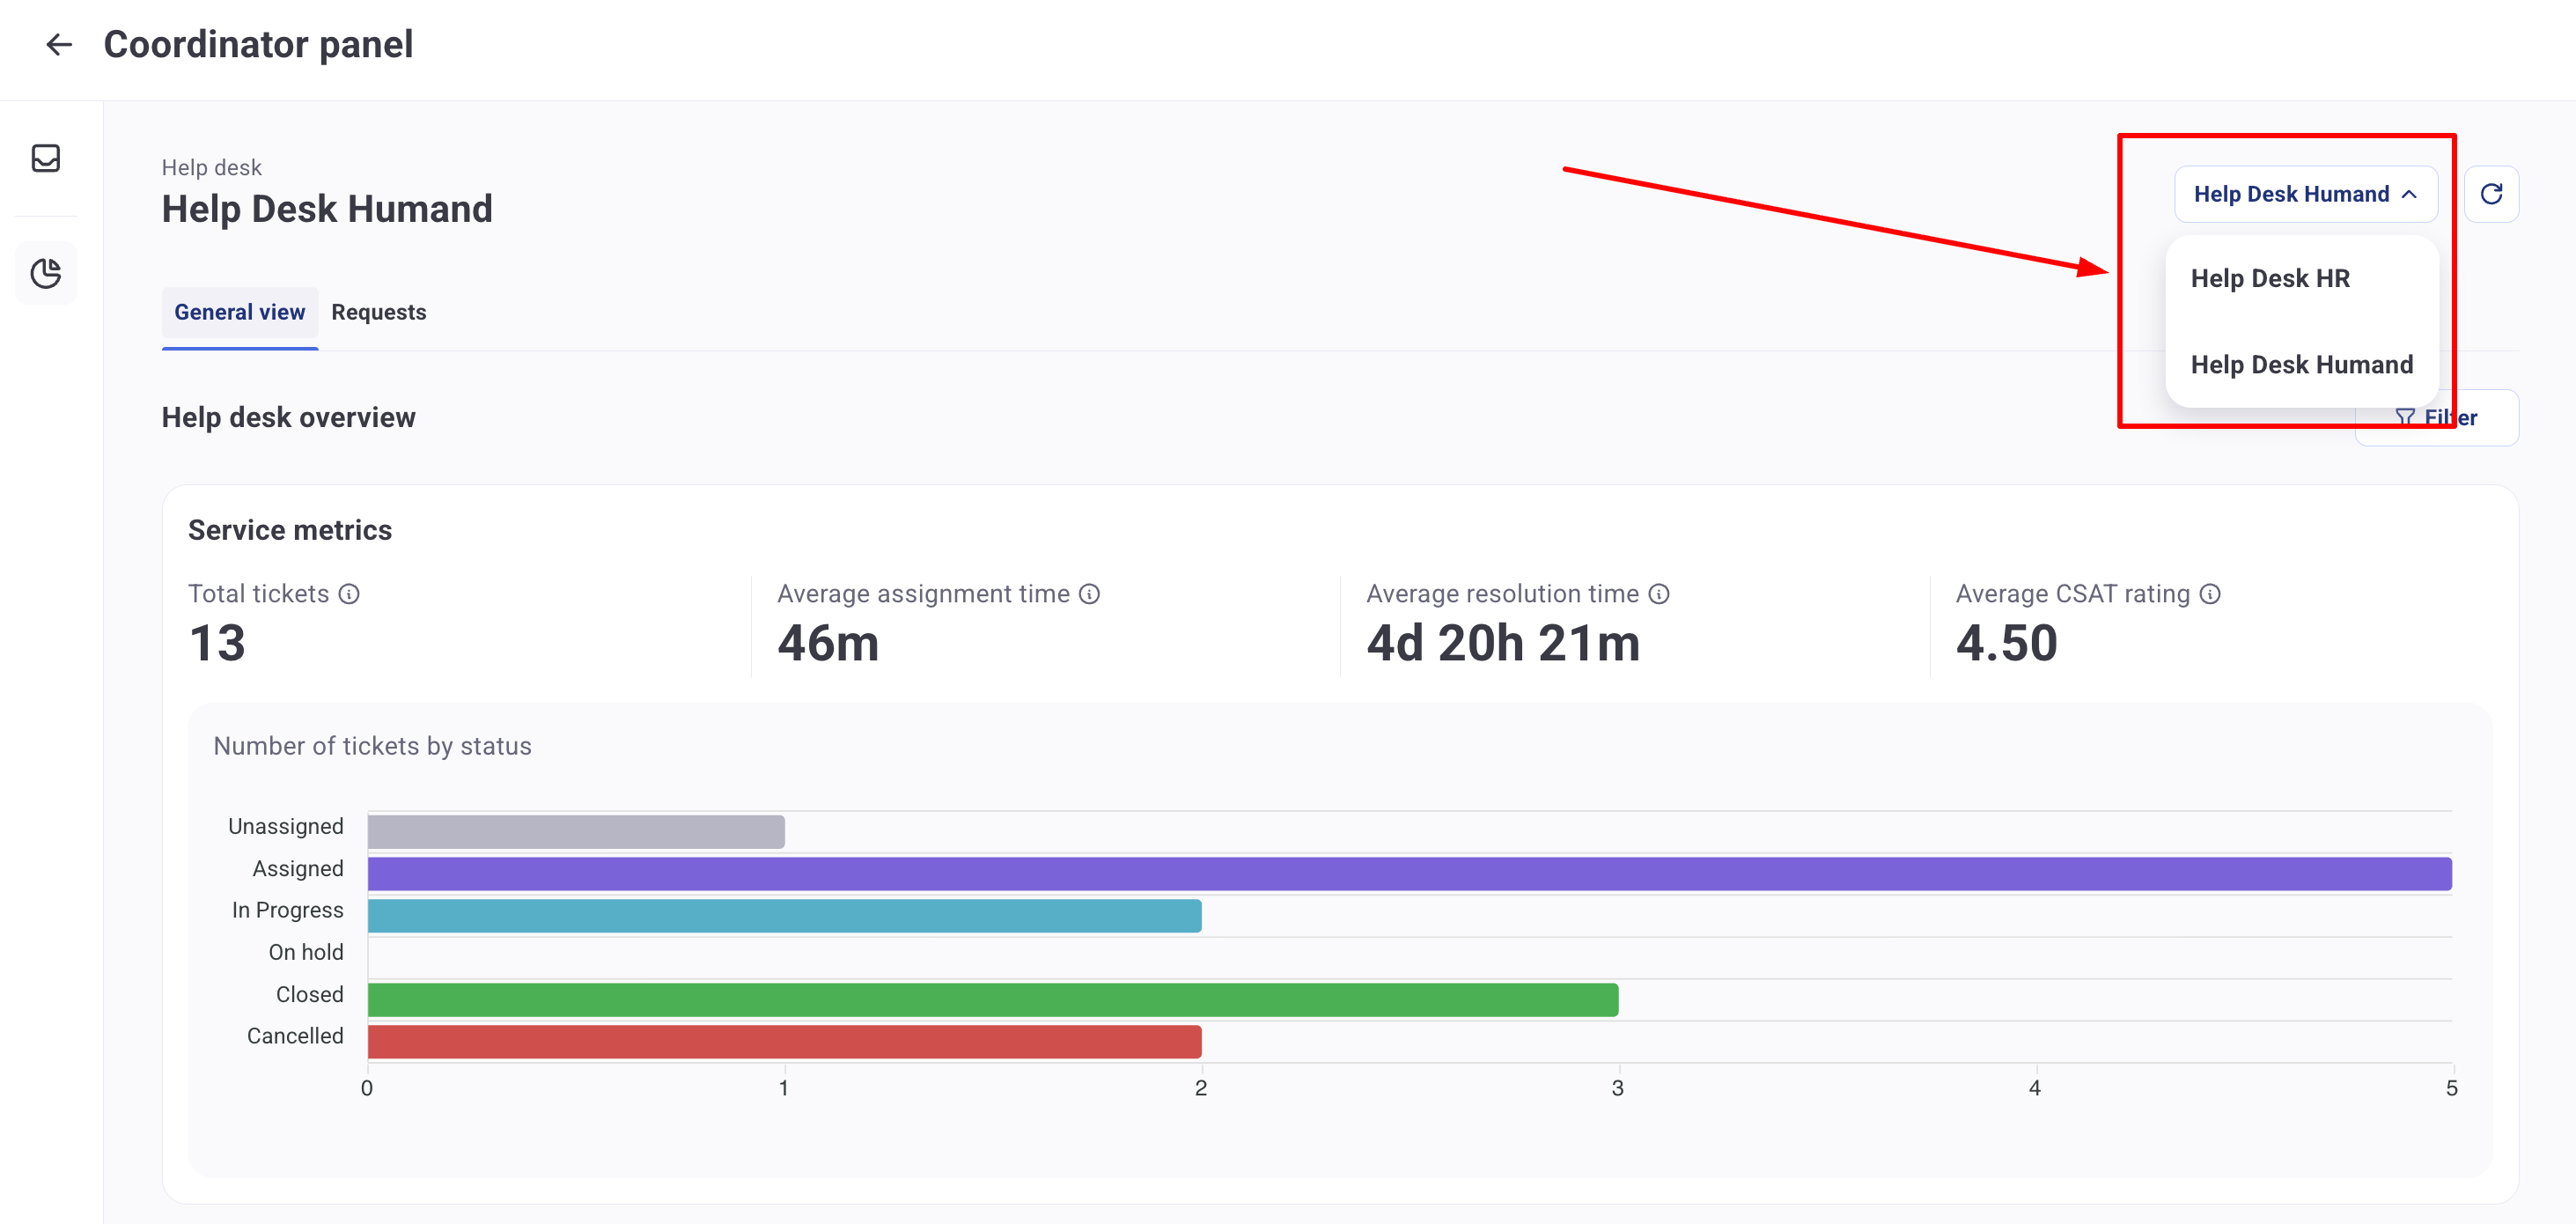The width and height of the screenshot is (2576, 1224).
Task: Select Help Desk HR from dropdown list
Action: click(x=2270, y=278)
